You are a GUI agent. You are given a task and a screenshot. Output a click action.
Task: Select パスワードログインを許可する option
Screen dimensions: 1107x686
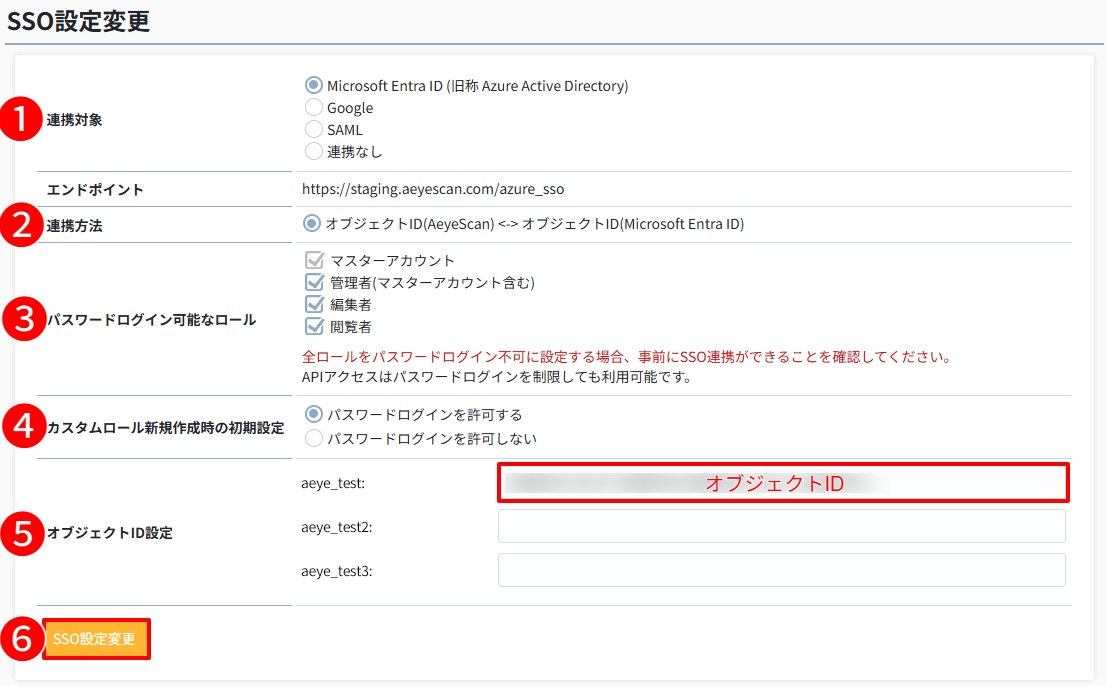pos(314,414)
